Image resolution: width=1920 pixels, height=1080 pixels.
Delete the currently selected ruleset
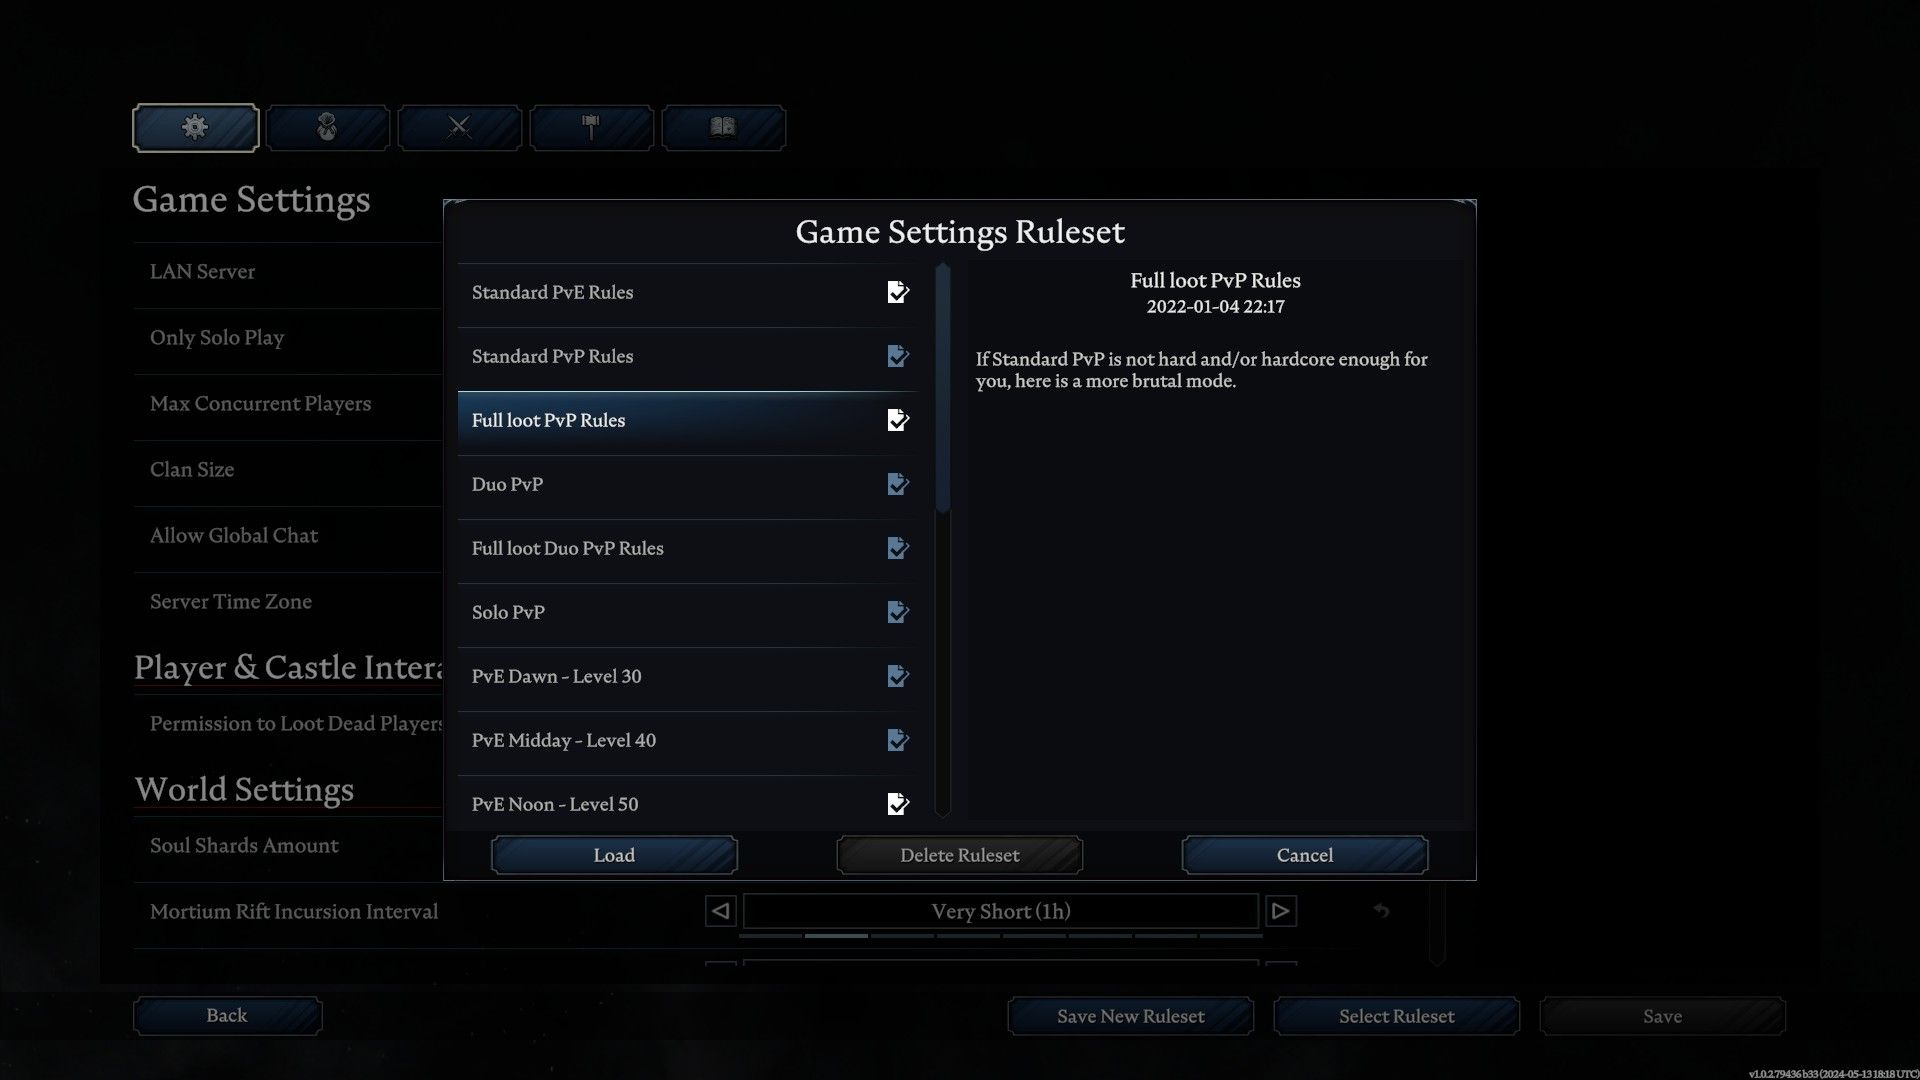pos(960,855)
